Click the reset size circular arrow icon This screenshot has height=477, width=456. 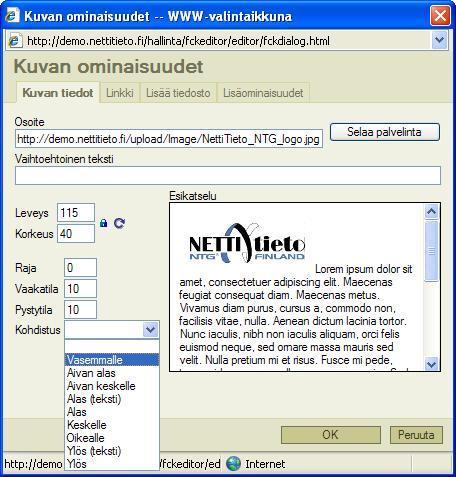pos(119,223)
